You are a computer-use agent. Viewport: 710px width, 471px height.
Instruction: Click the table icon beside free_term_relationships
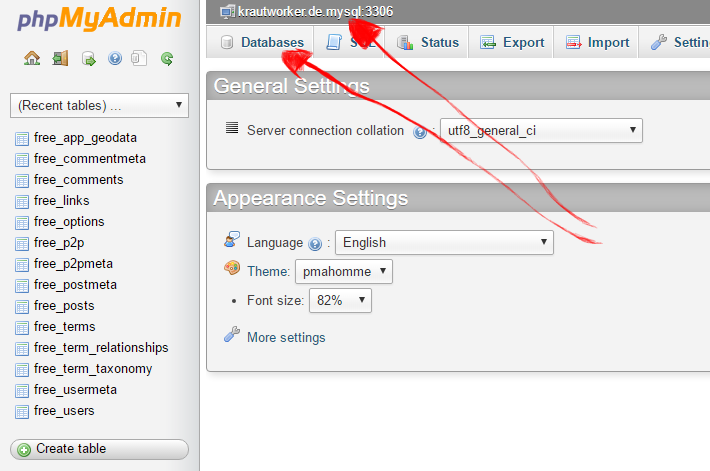click(x=22, y=348)
